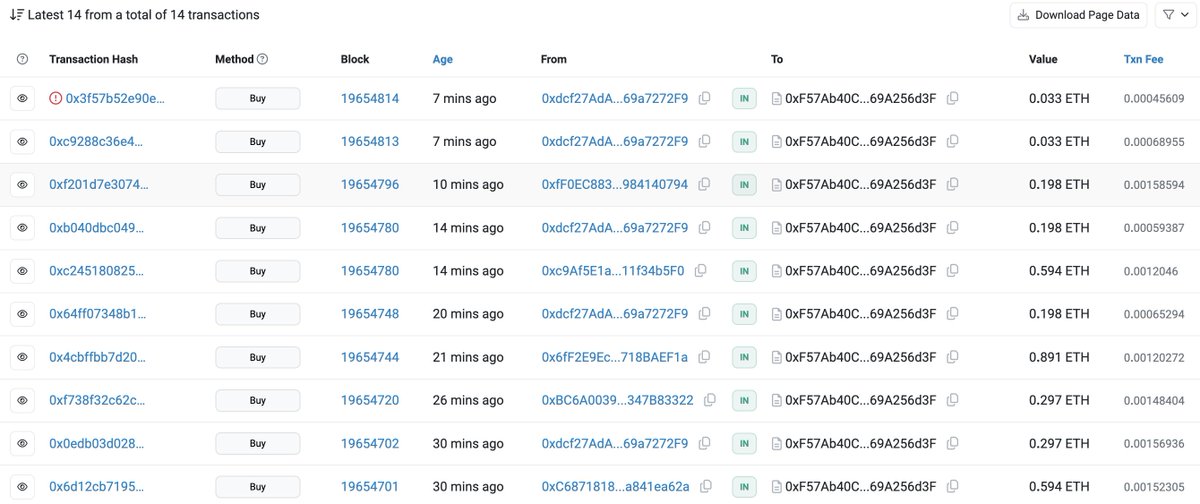The width and height of the screenshot is (1200, 504).
Task: Click Buy method tag for 0xc245180825…
Action: coord(258,271)
